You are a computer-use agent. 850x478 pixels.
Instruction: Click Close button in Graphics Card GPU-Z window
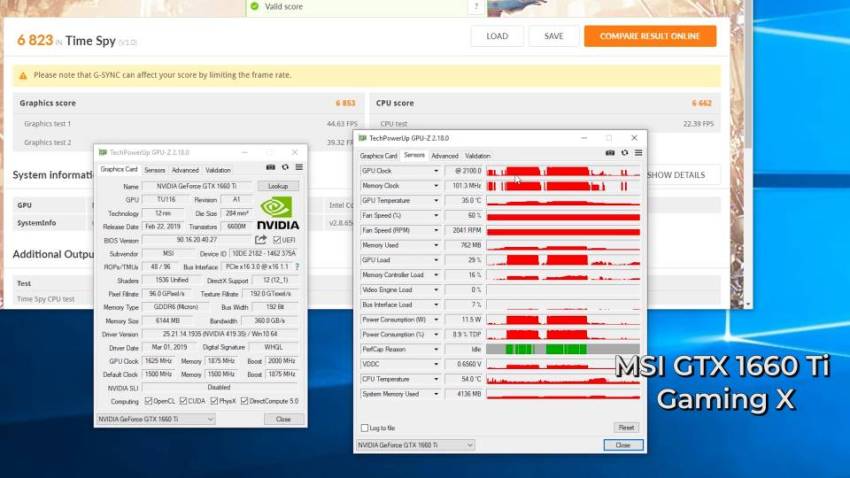[283, 419]
